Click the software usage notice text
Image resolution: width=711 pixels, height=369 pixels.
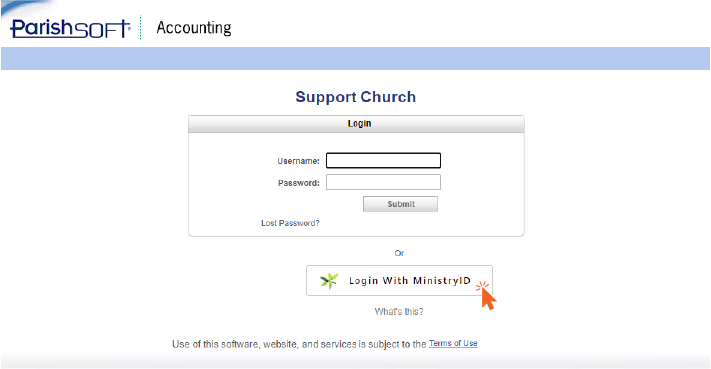299,344
